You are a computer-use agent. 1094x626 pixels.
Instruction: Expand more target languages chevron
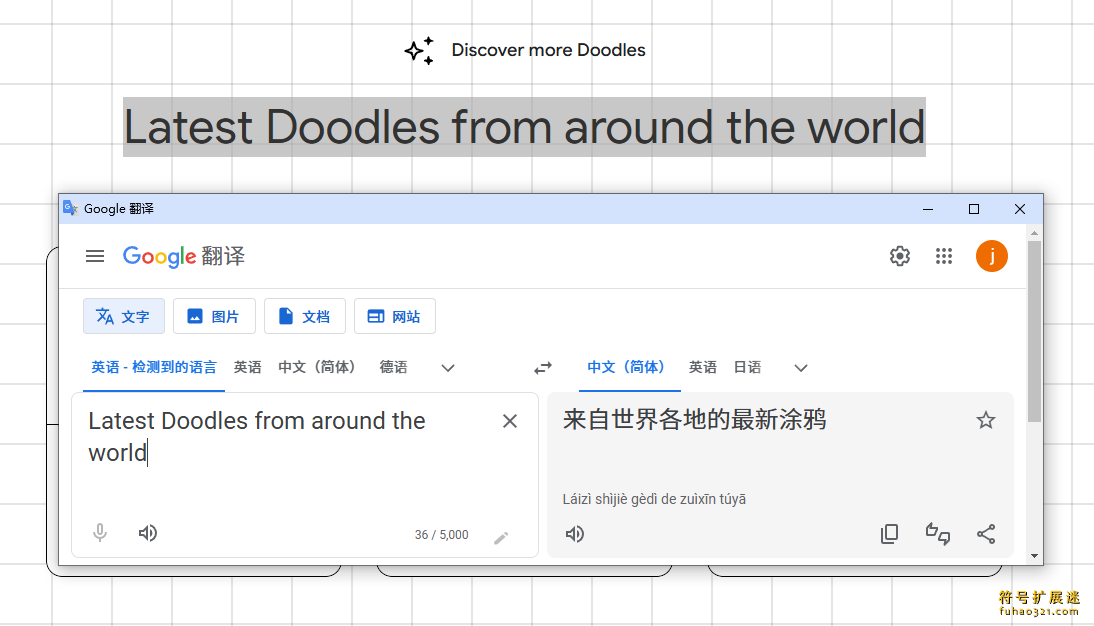(801, 368)
